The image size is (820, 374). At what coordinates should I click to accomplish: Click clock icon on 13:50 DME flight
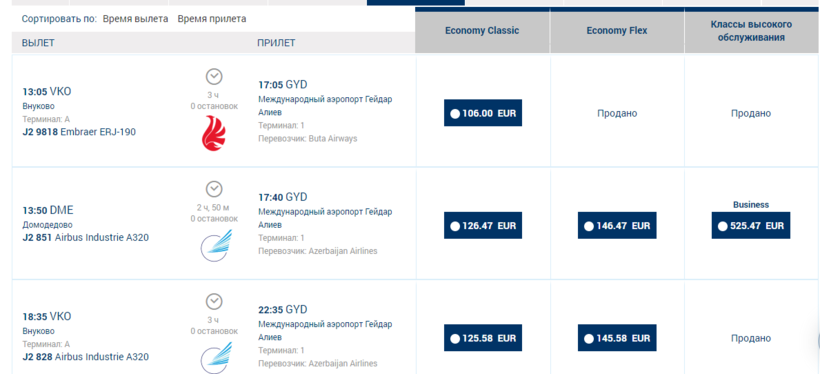coord(214,189)
